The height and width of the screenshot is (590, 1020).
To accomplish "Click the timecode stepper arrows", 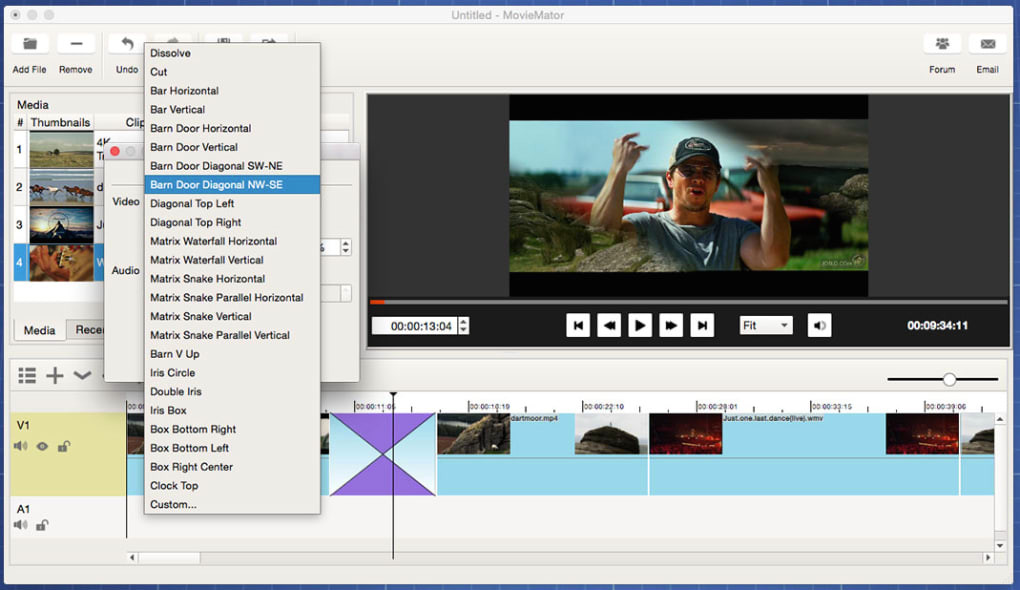I will 463,326.
